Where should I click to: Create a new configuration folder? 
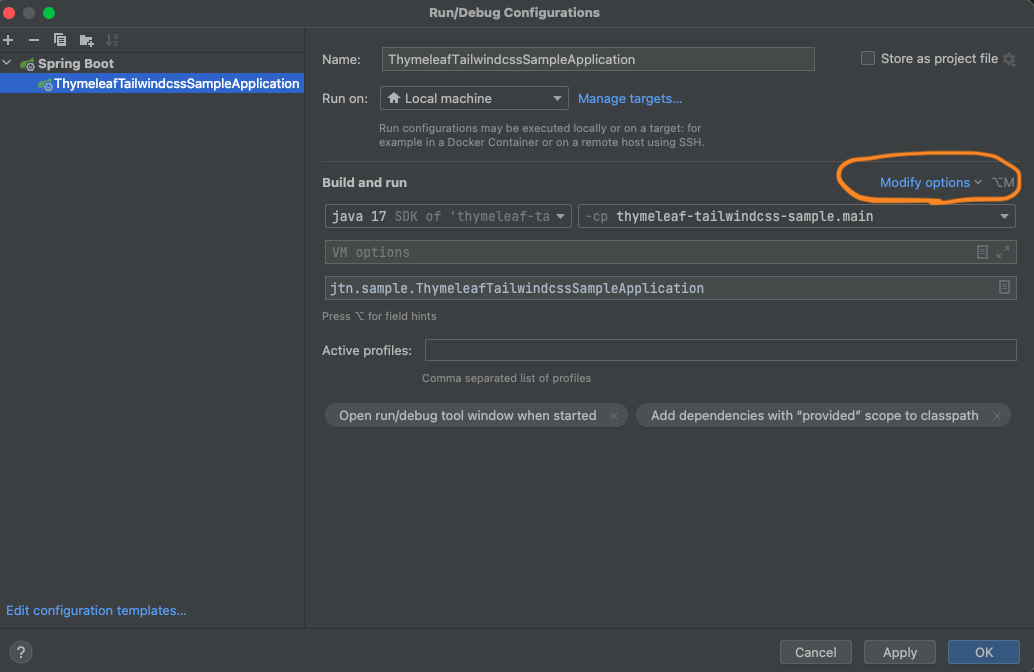tap(87, 40)
